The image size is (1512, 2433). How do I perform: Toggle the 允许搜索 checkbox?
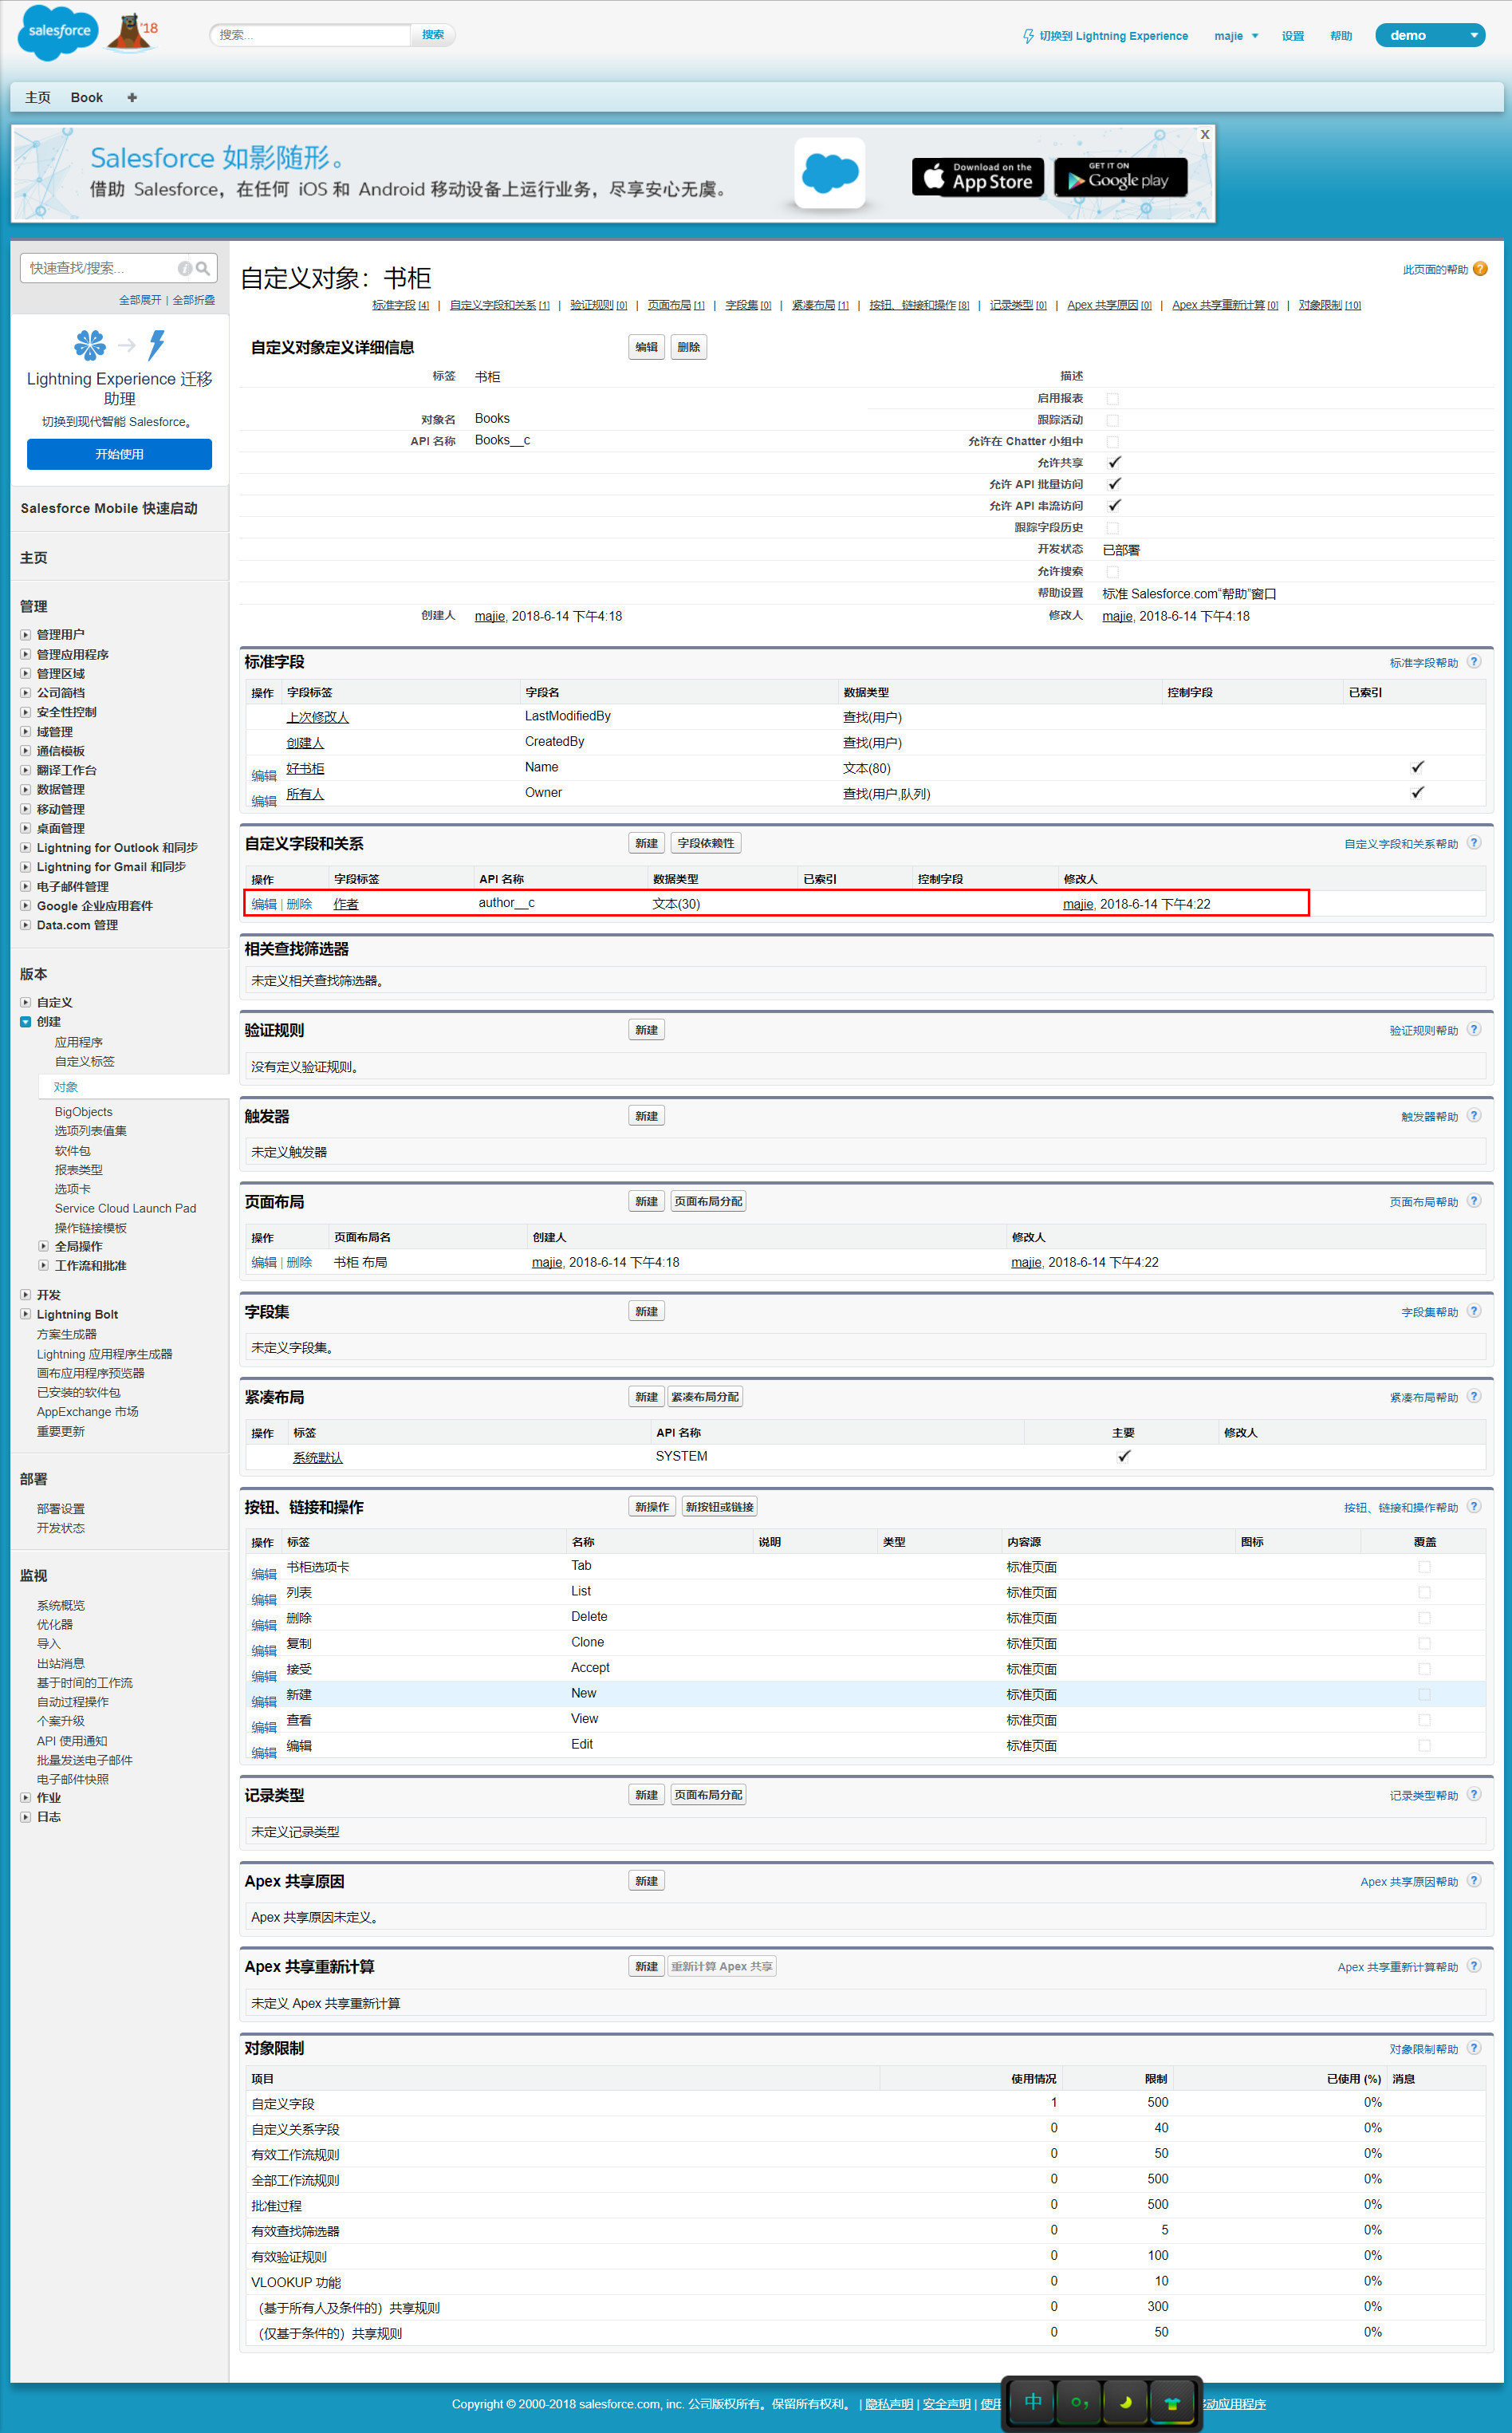pyautogui.click(x=1112, y=571)
